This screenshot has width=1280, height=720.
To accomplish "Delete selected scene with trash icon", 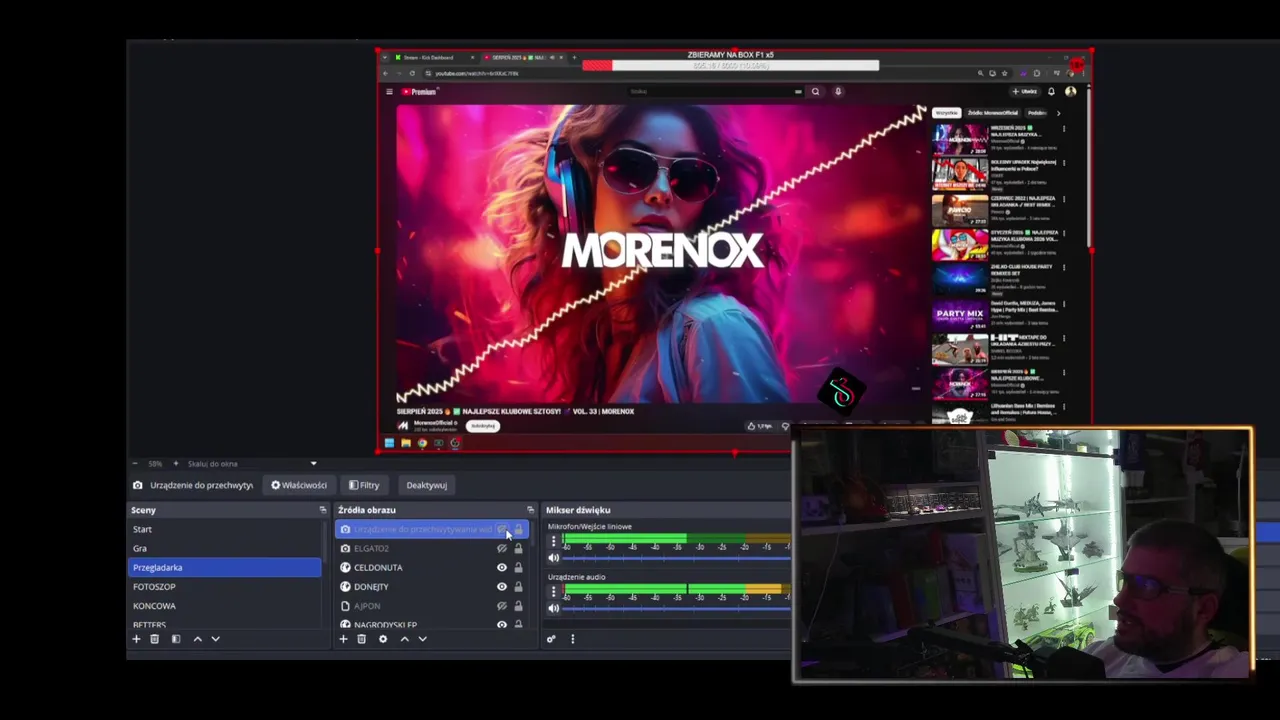I will click(x=154, y=639).
